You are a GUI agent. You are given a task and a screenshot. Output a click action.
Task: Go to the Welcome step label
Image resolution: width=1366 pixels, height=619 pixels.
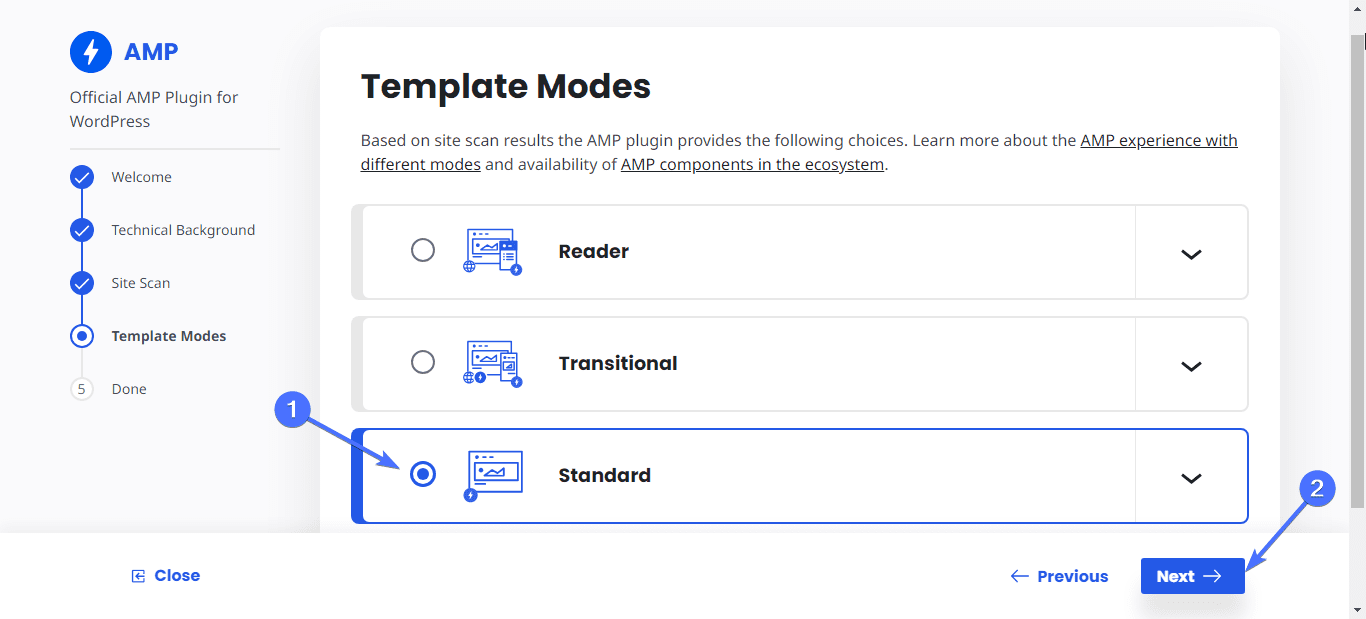(x=142, y=177)
